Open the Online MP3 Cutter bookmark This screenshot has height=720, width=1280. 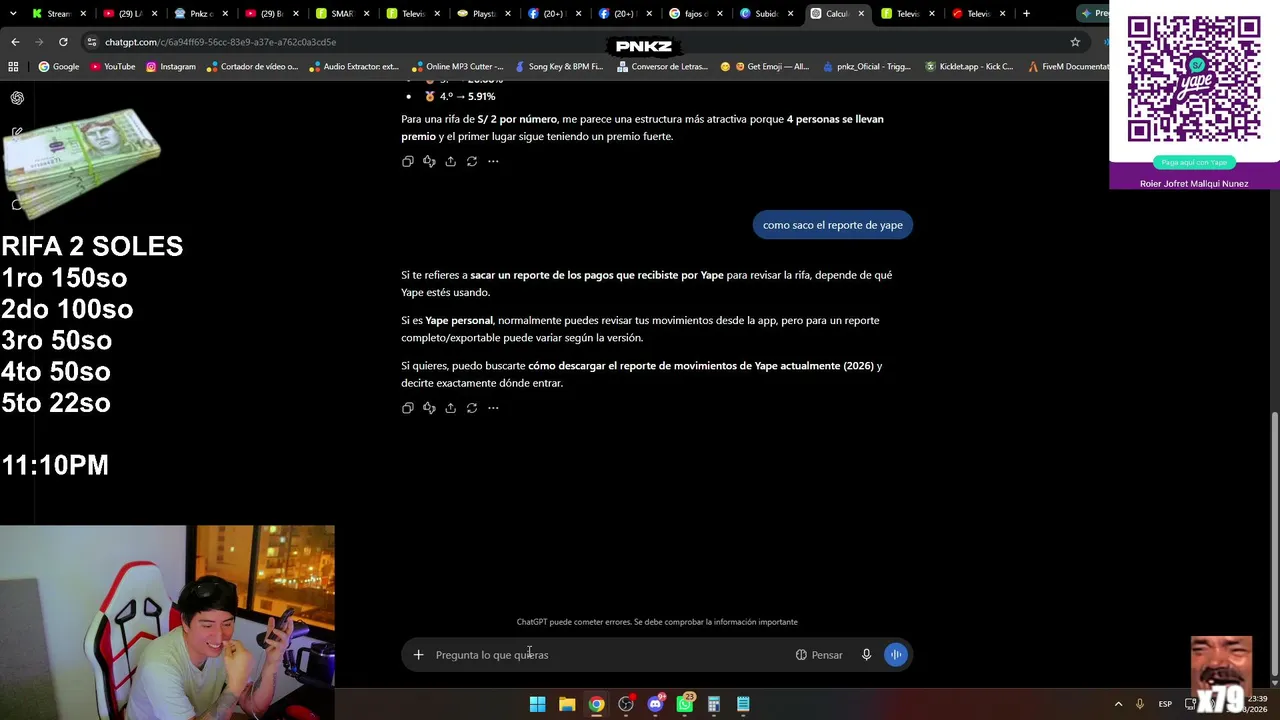coord(458,67)
